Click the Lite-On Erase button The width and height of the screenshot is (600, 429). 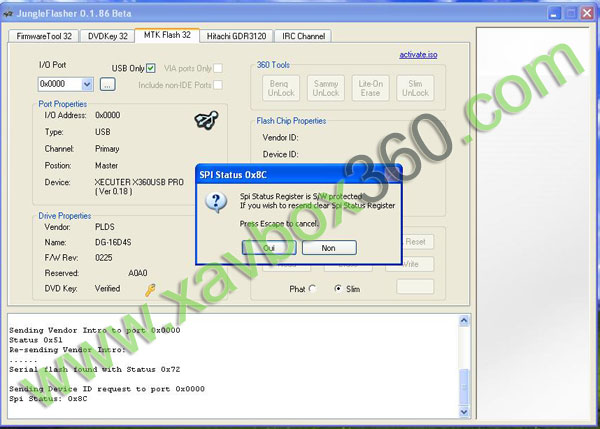point(370,88)
